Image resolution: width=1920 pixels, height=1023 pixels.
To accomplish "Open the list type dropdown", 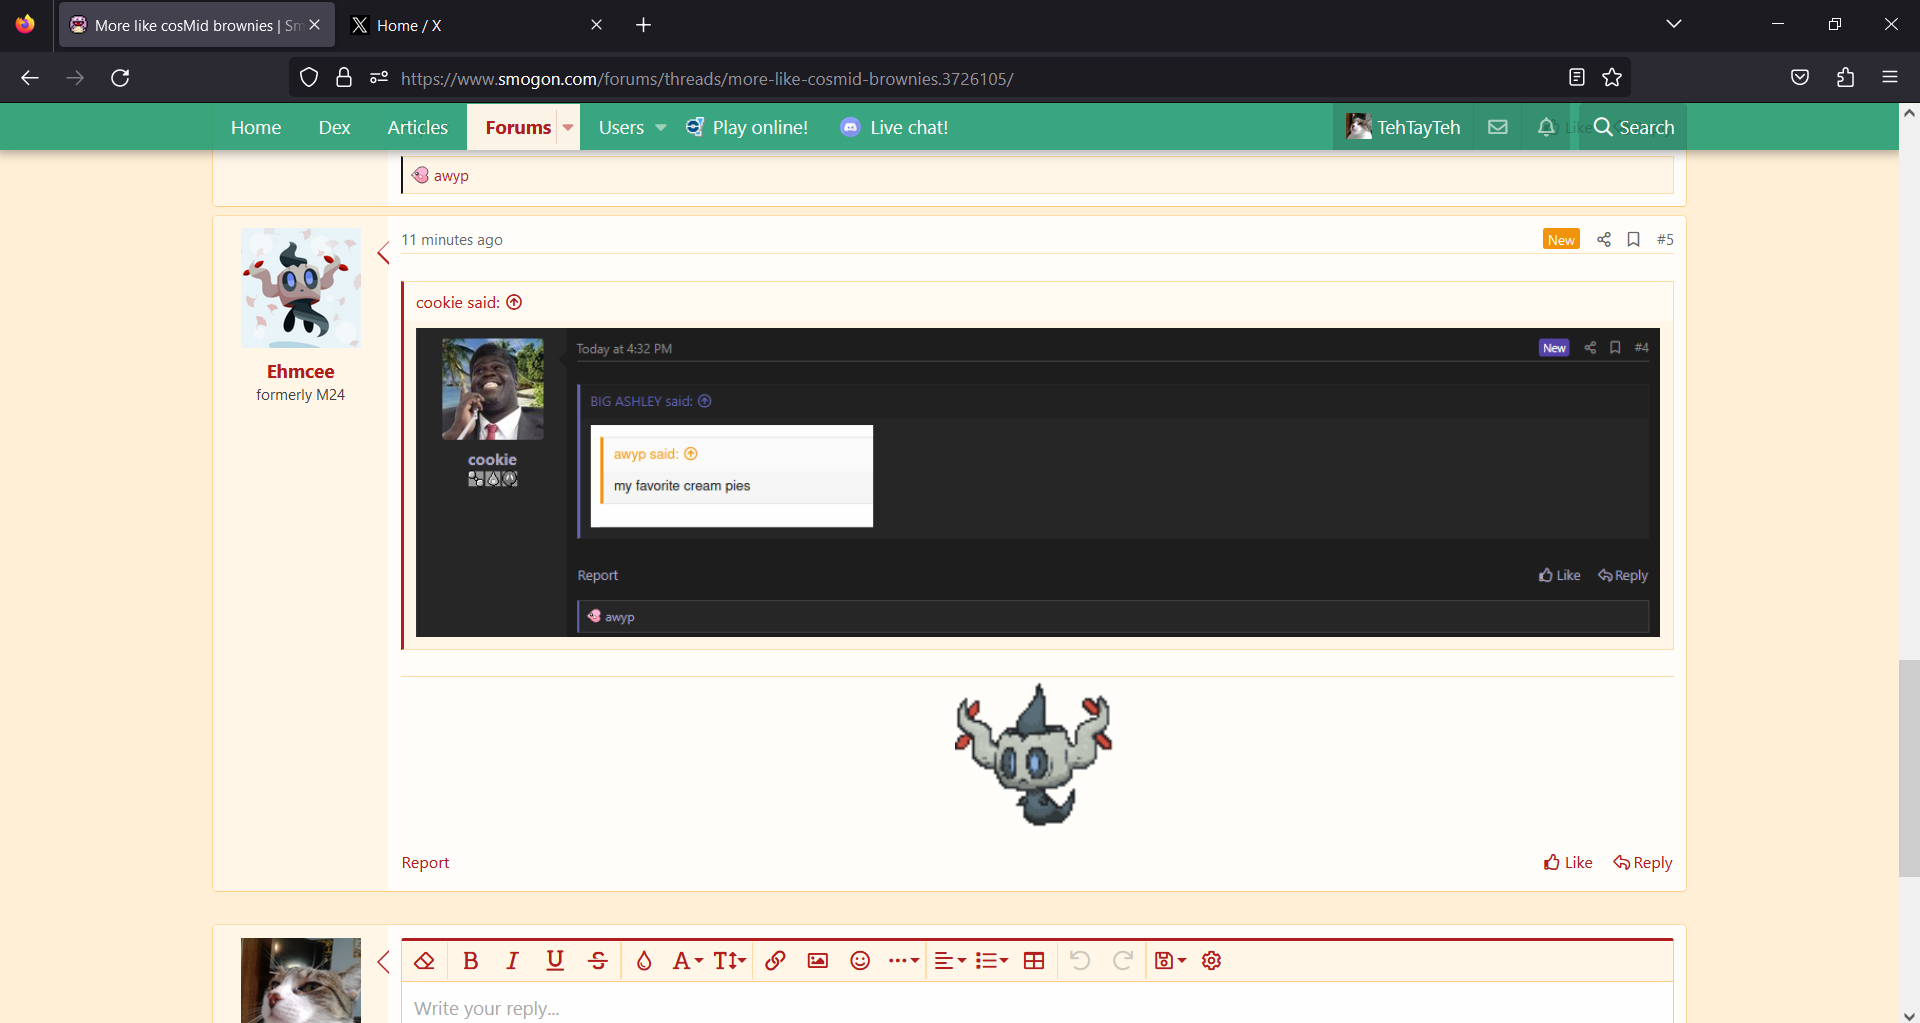I will point(992,961).
